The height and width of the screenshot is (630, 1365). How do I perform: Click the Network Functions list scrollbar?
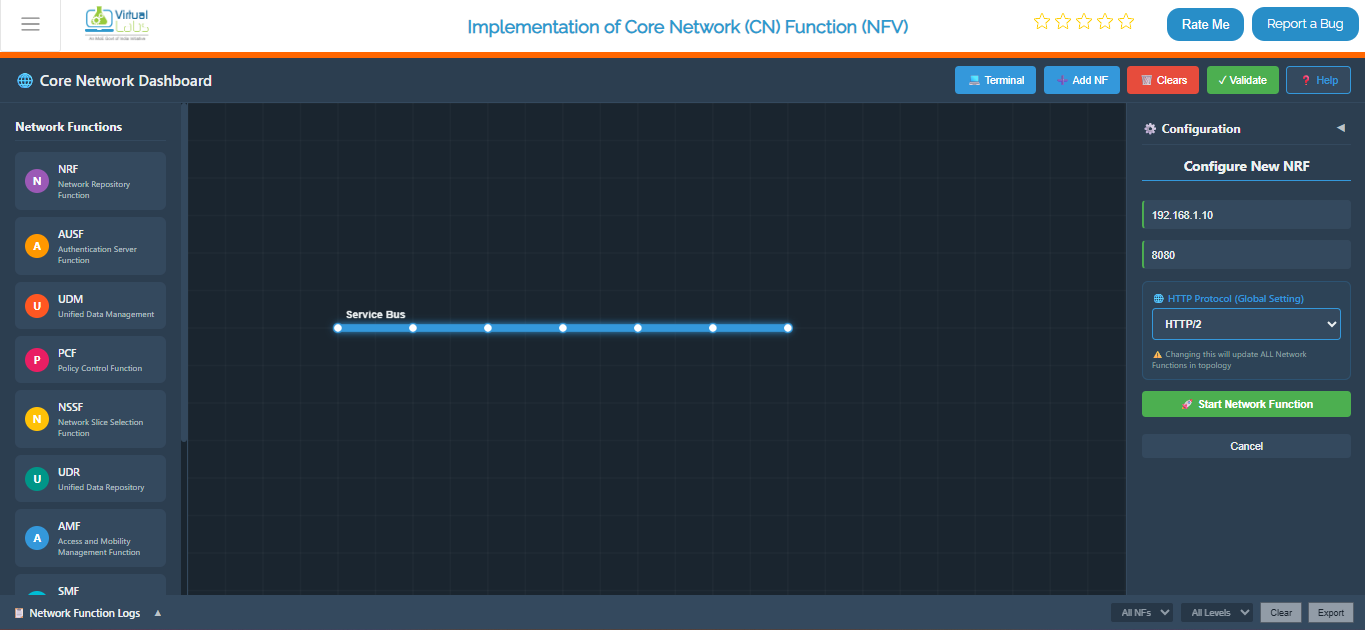[184, 272]
